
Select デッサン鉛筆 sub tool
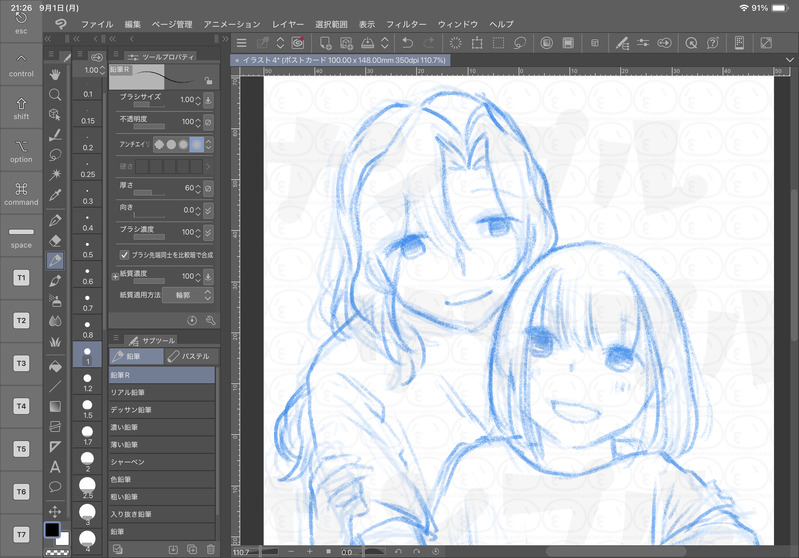[x=162, y=410]
